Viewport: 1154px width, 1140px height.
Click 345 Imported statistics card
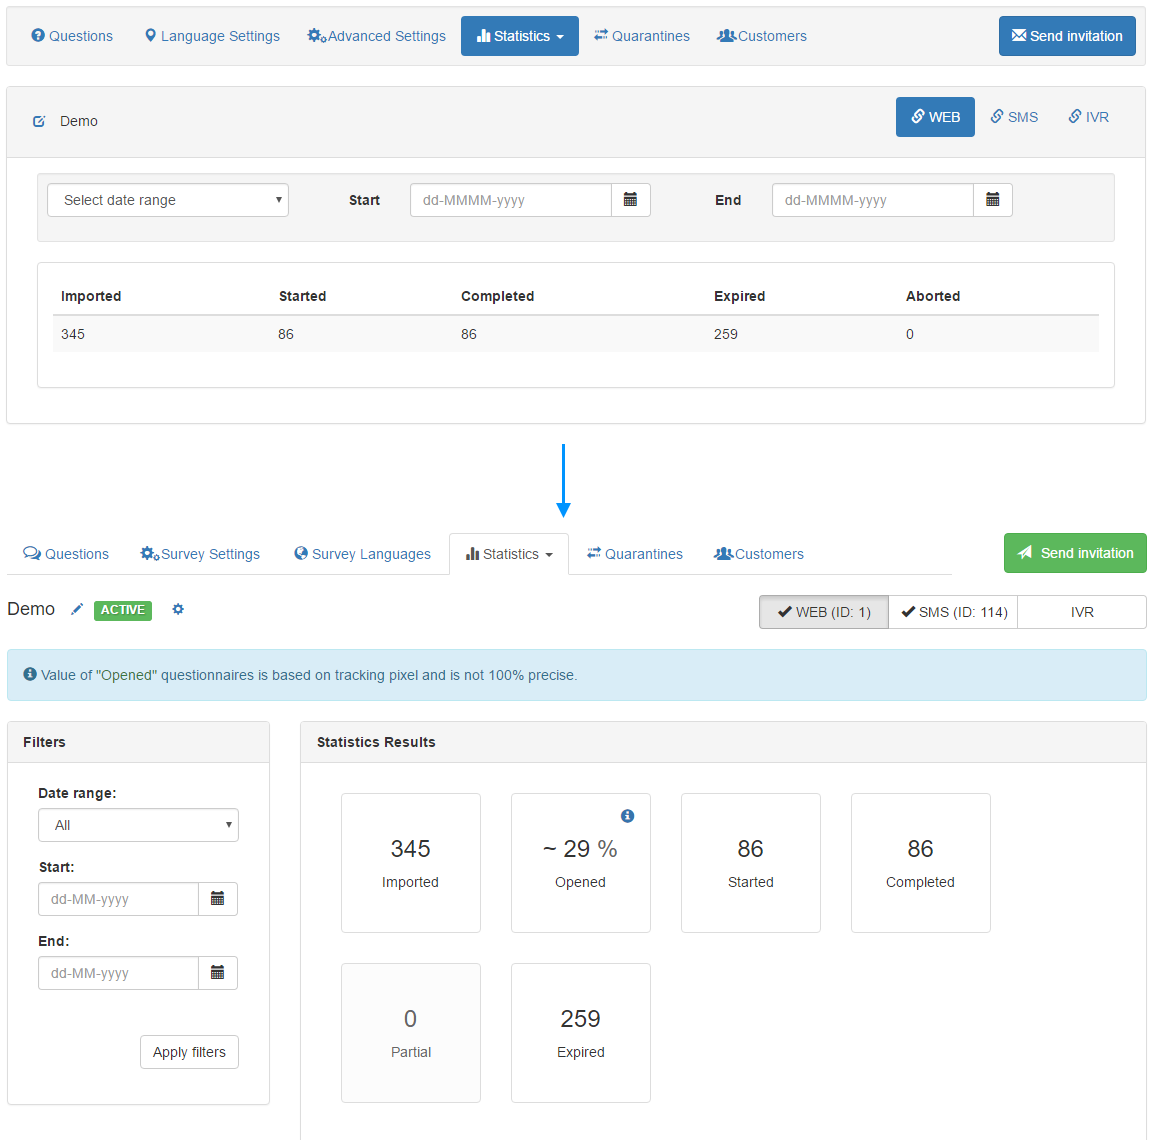(411, 863)
